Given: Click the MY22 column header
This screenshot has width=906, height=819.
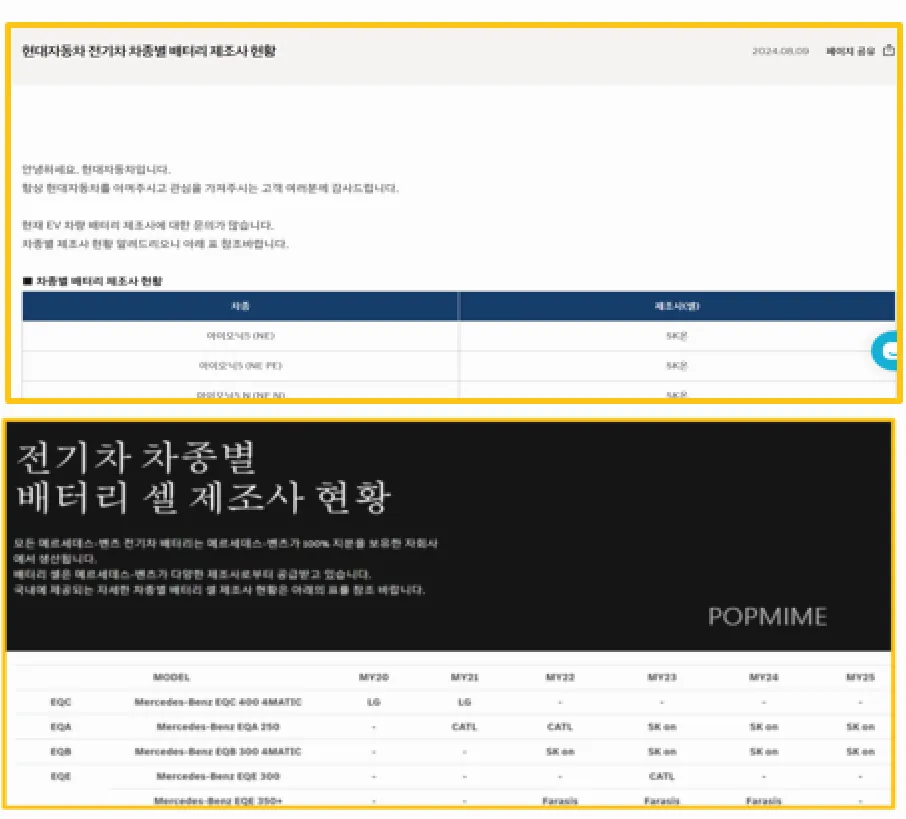Looking at the screenshot, I should 560,677.
